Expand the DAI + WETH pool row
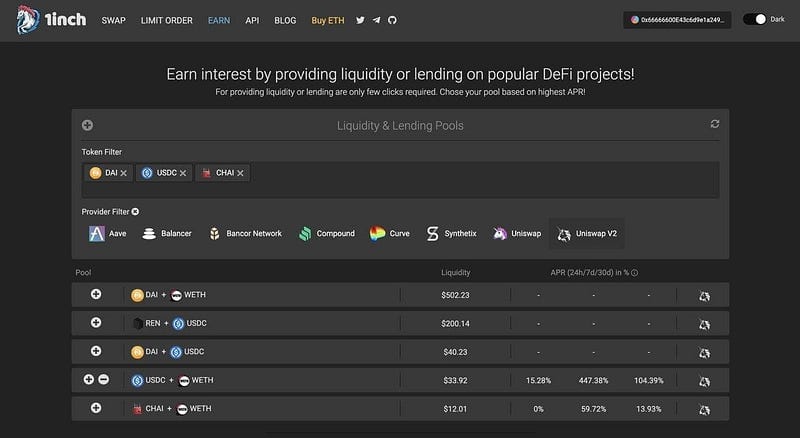This screenshot has width=800, height=438. coord(96,295)
